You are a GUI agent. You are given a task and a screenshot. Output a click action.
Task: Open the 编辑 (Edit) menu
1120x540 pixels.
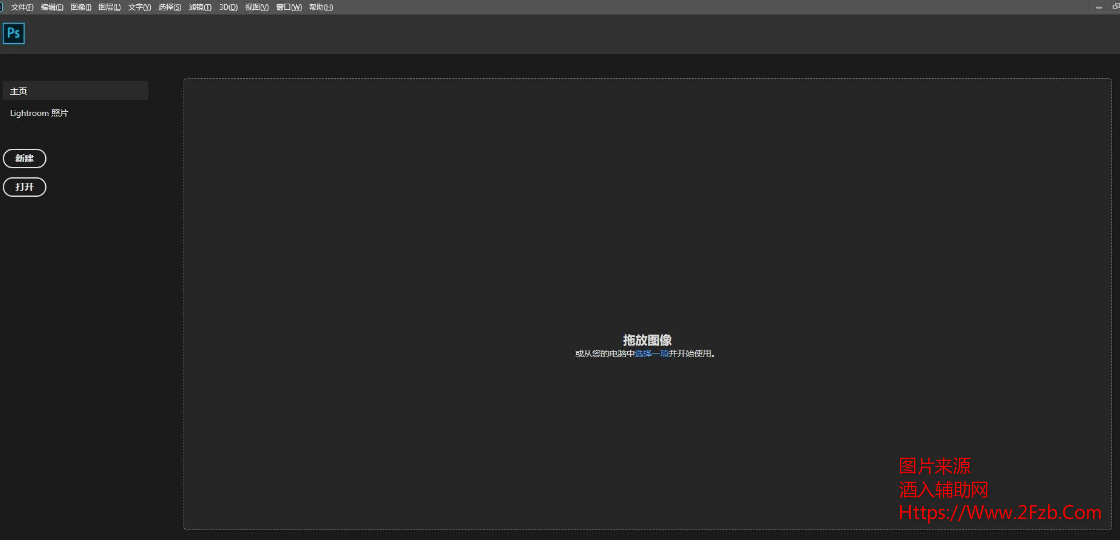[x=52, y=7]
